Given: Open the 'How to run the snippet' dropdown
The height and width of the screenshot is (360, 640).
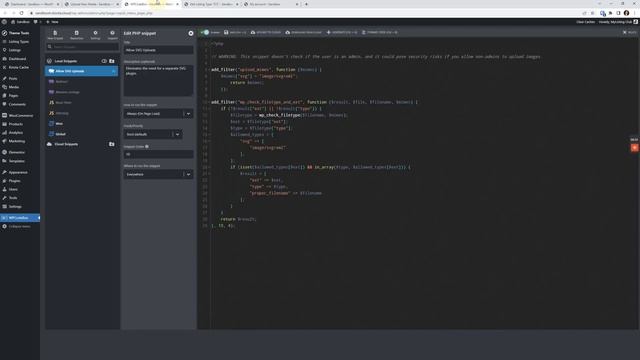Looking at the screenshot, I should [x=158, y=113].
